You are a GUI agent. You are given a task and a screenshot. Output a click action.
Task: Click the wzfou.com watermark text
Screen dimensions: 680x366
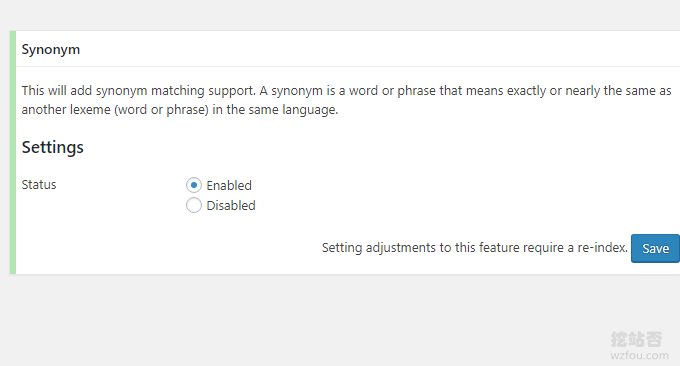639,356
